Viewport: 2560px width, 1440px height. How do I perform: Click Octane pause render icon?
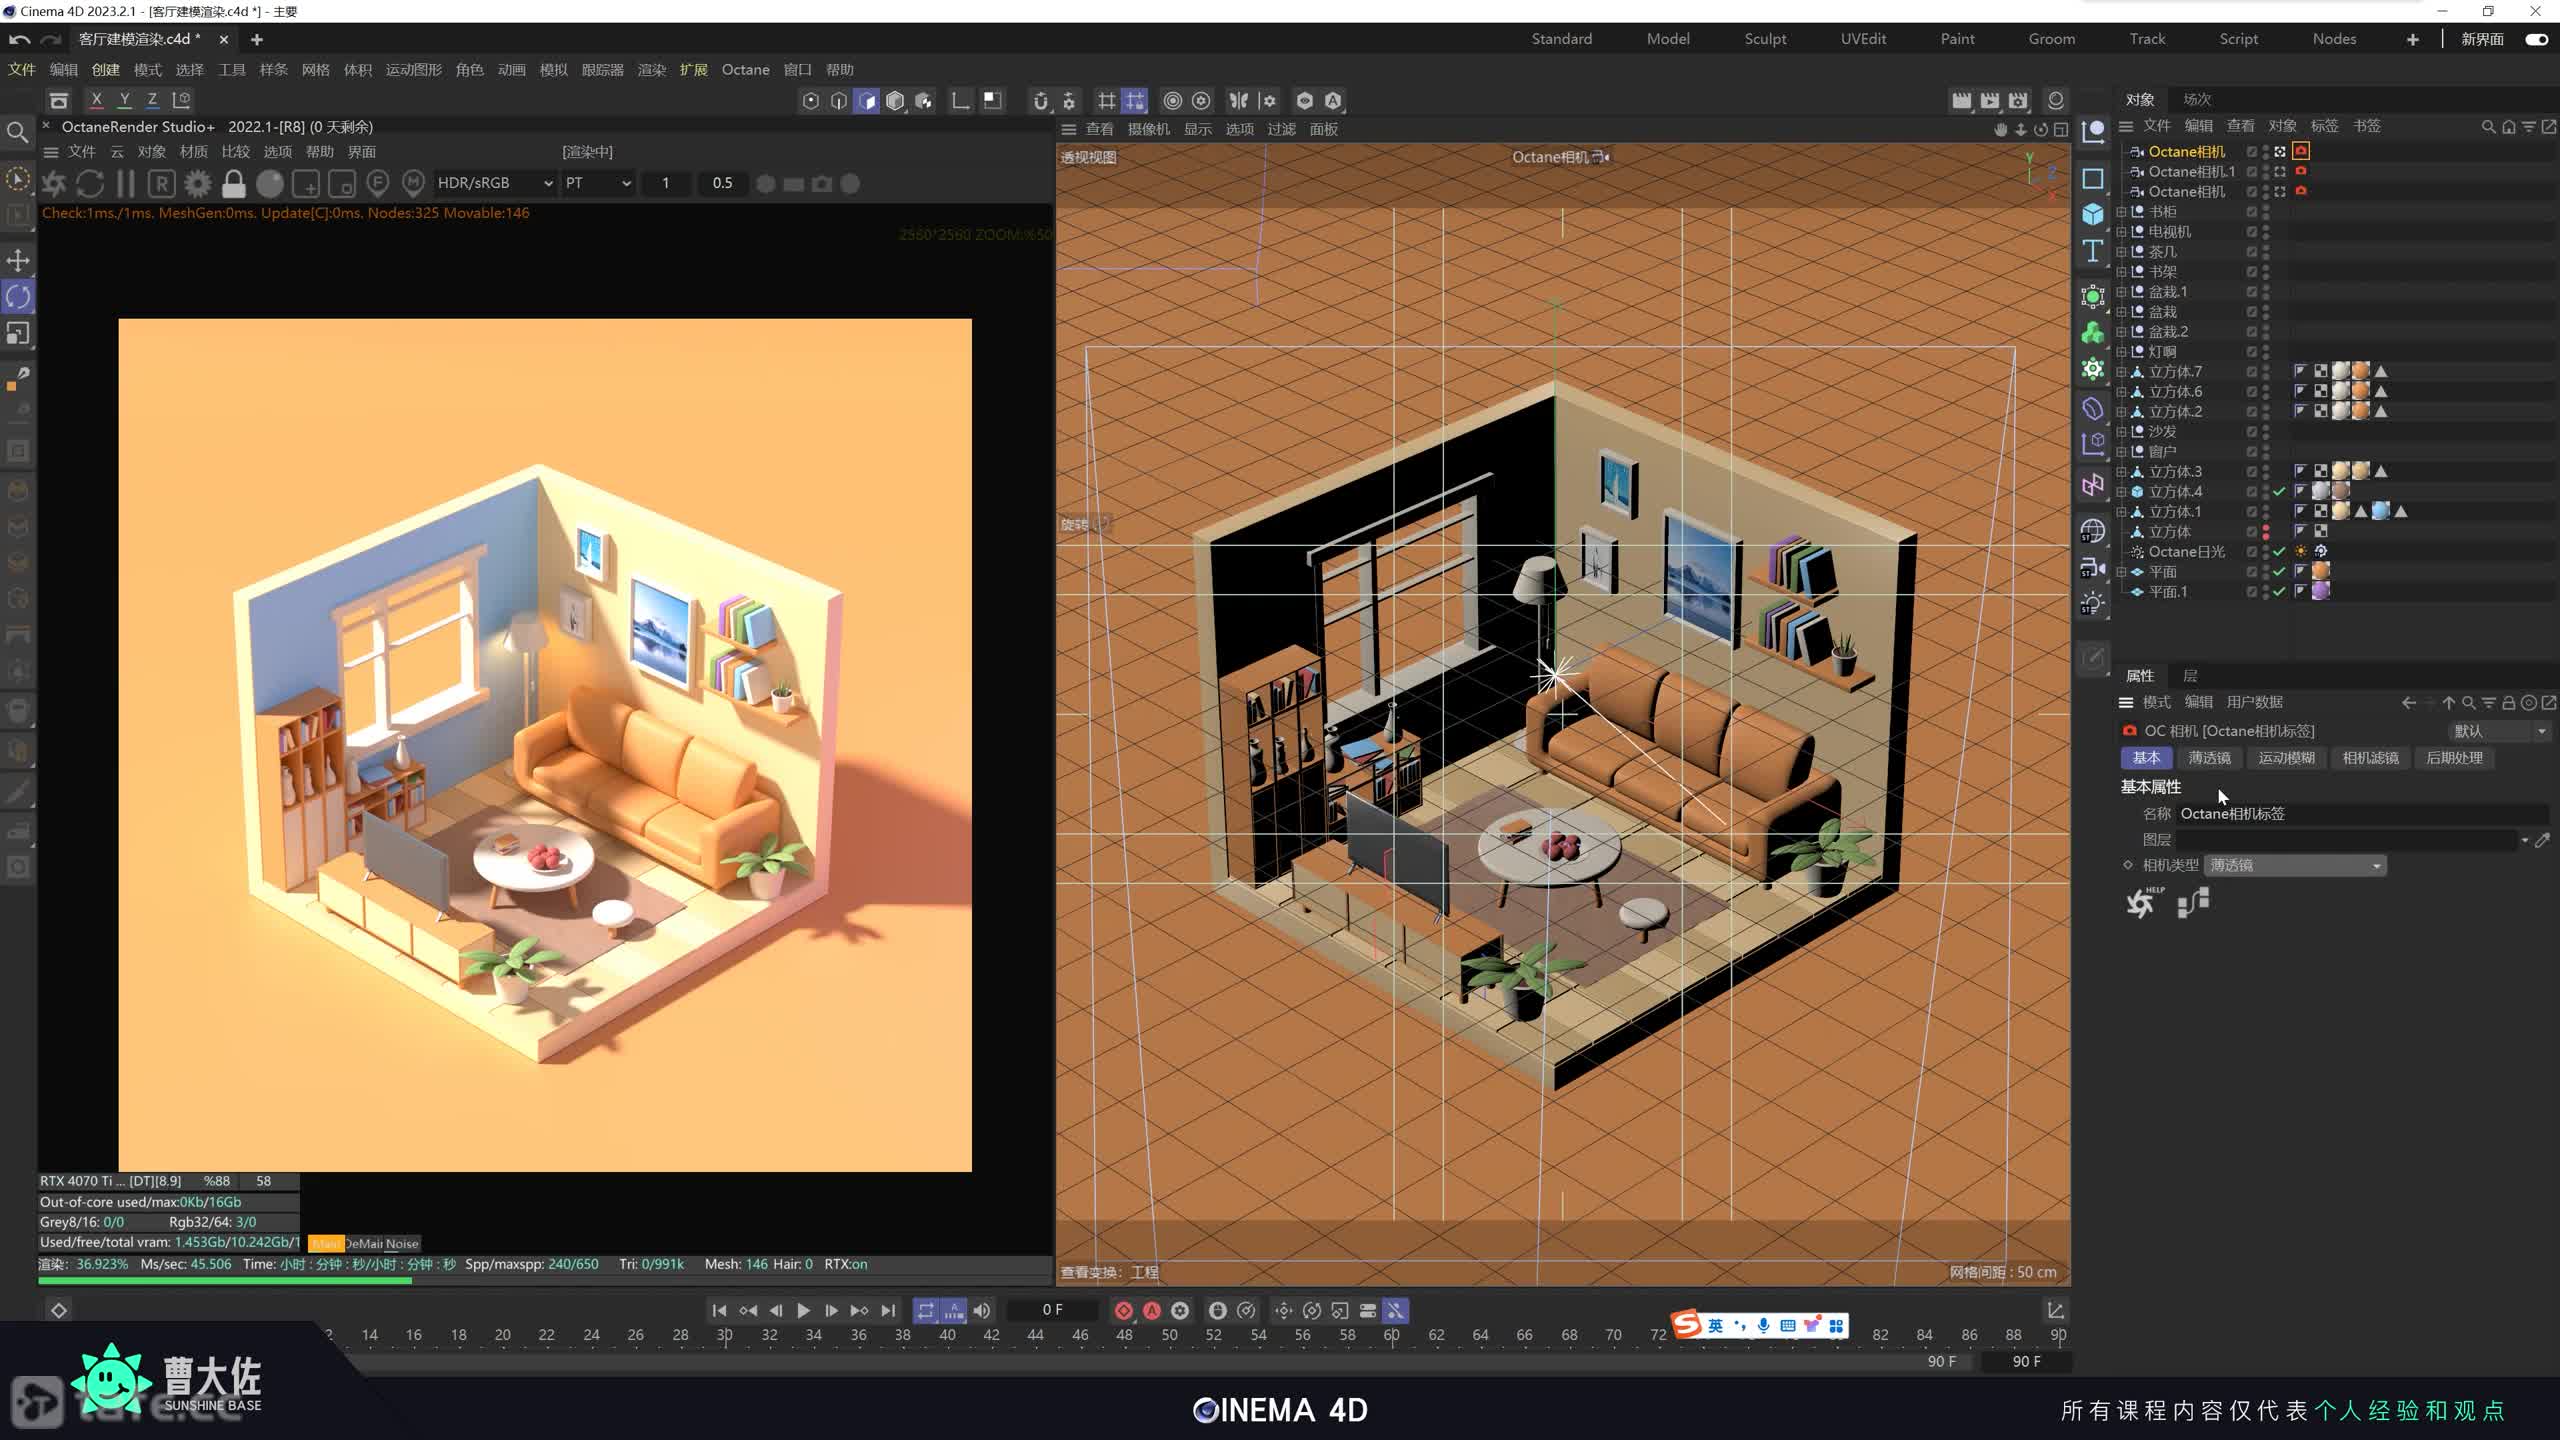point(126,184)
